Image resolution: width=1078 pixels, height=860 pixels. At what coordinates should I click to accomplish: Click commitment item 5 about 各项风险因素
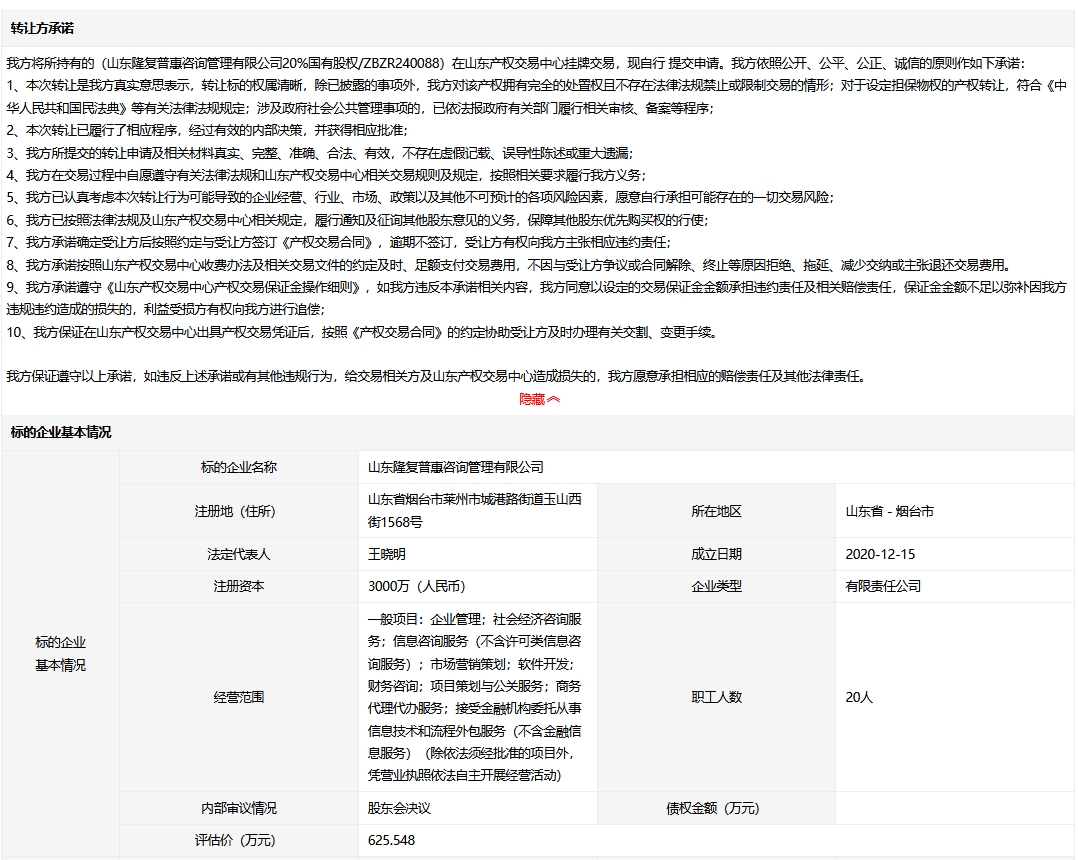pos(420,197)
